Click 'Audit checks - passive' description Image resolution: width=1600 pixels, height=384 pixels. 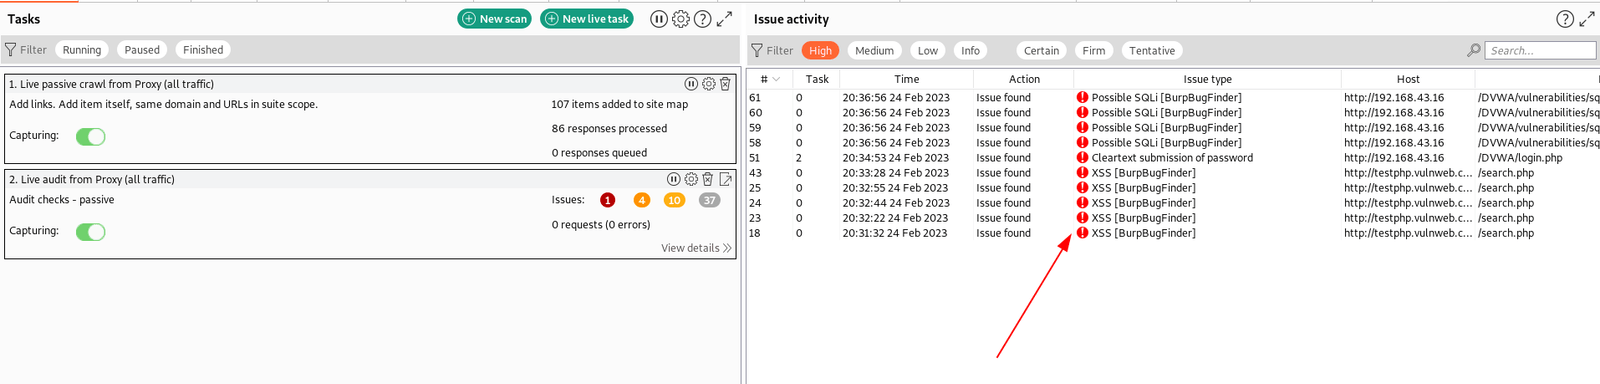(x=62, y=200)
